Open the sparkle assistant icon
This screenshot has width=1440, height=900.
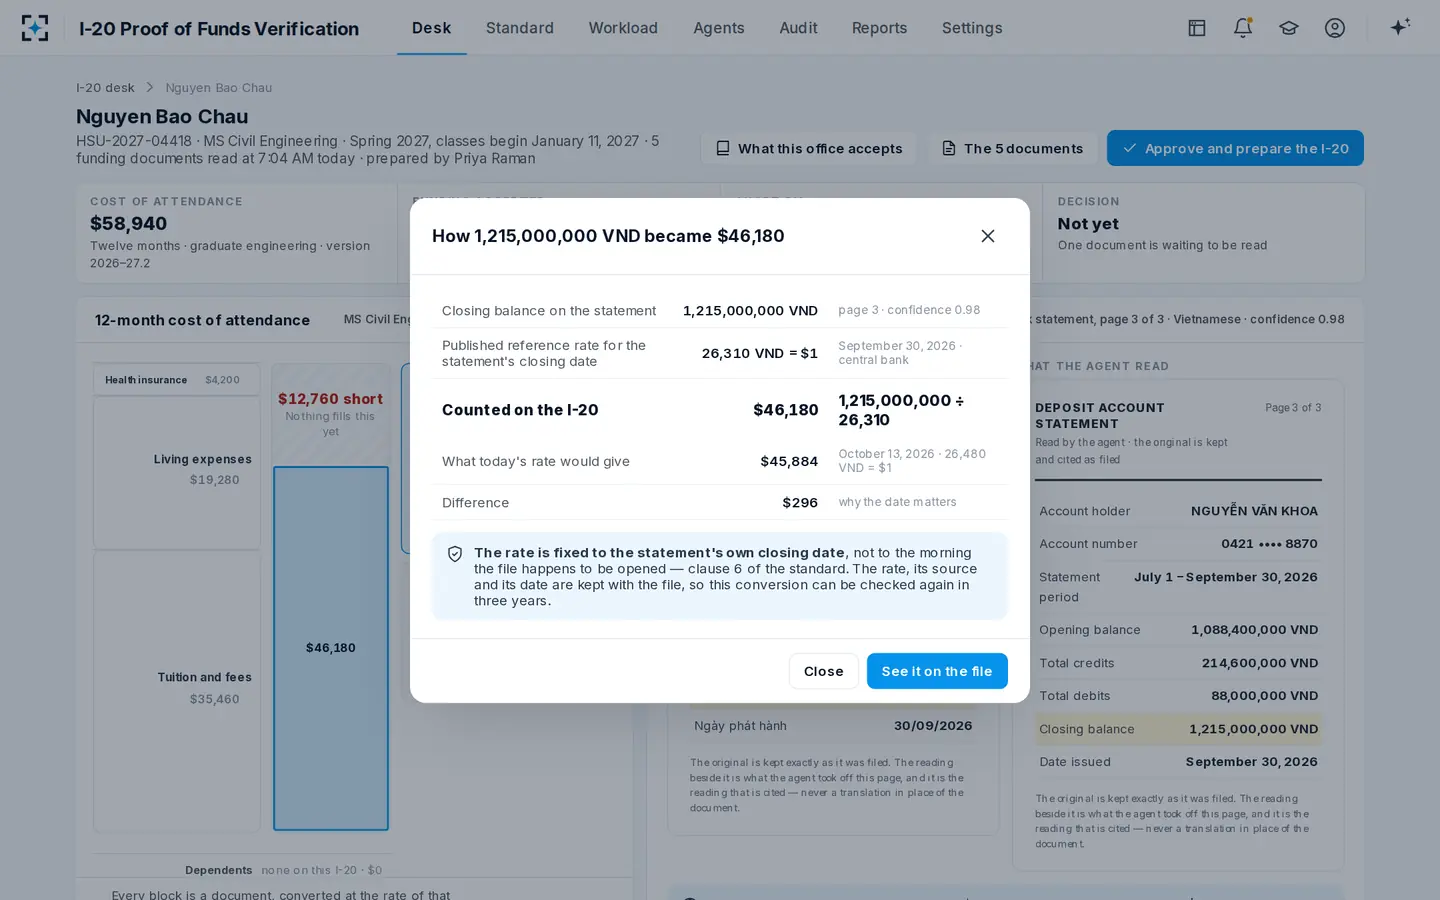tap(1400, 27)
